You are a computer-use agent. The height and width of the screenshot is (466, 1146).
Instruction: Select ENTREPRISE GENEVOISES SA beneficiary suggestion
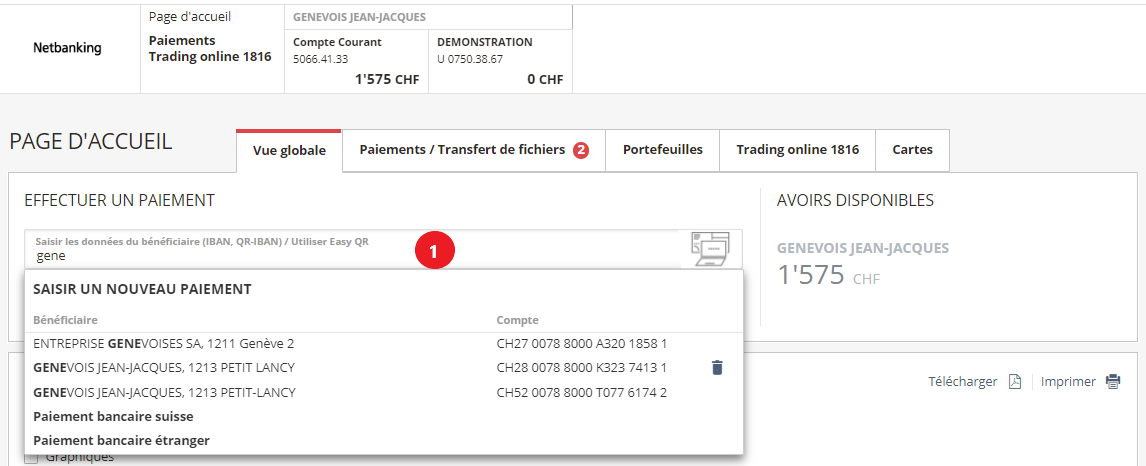164,343
